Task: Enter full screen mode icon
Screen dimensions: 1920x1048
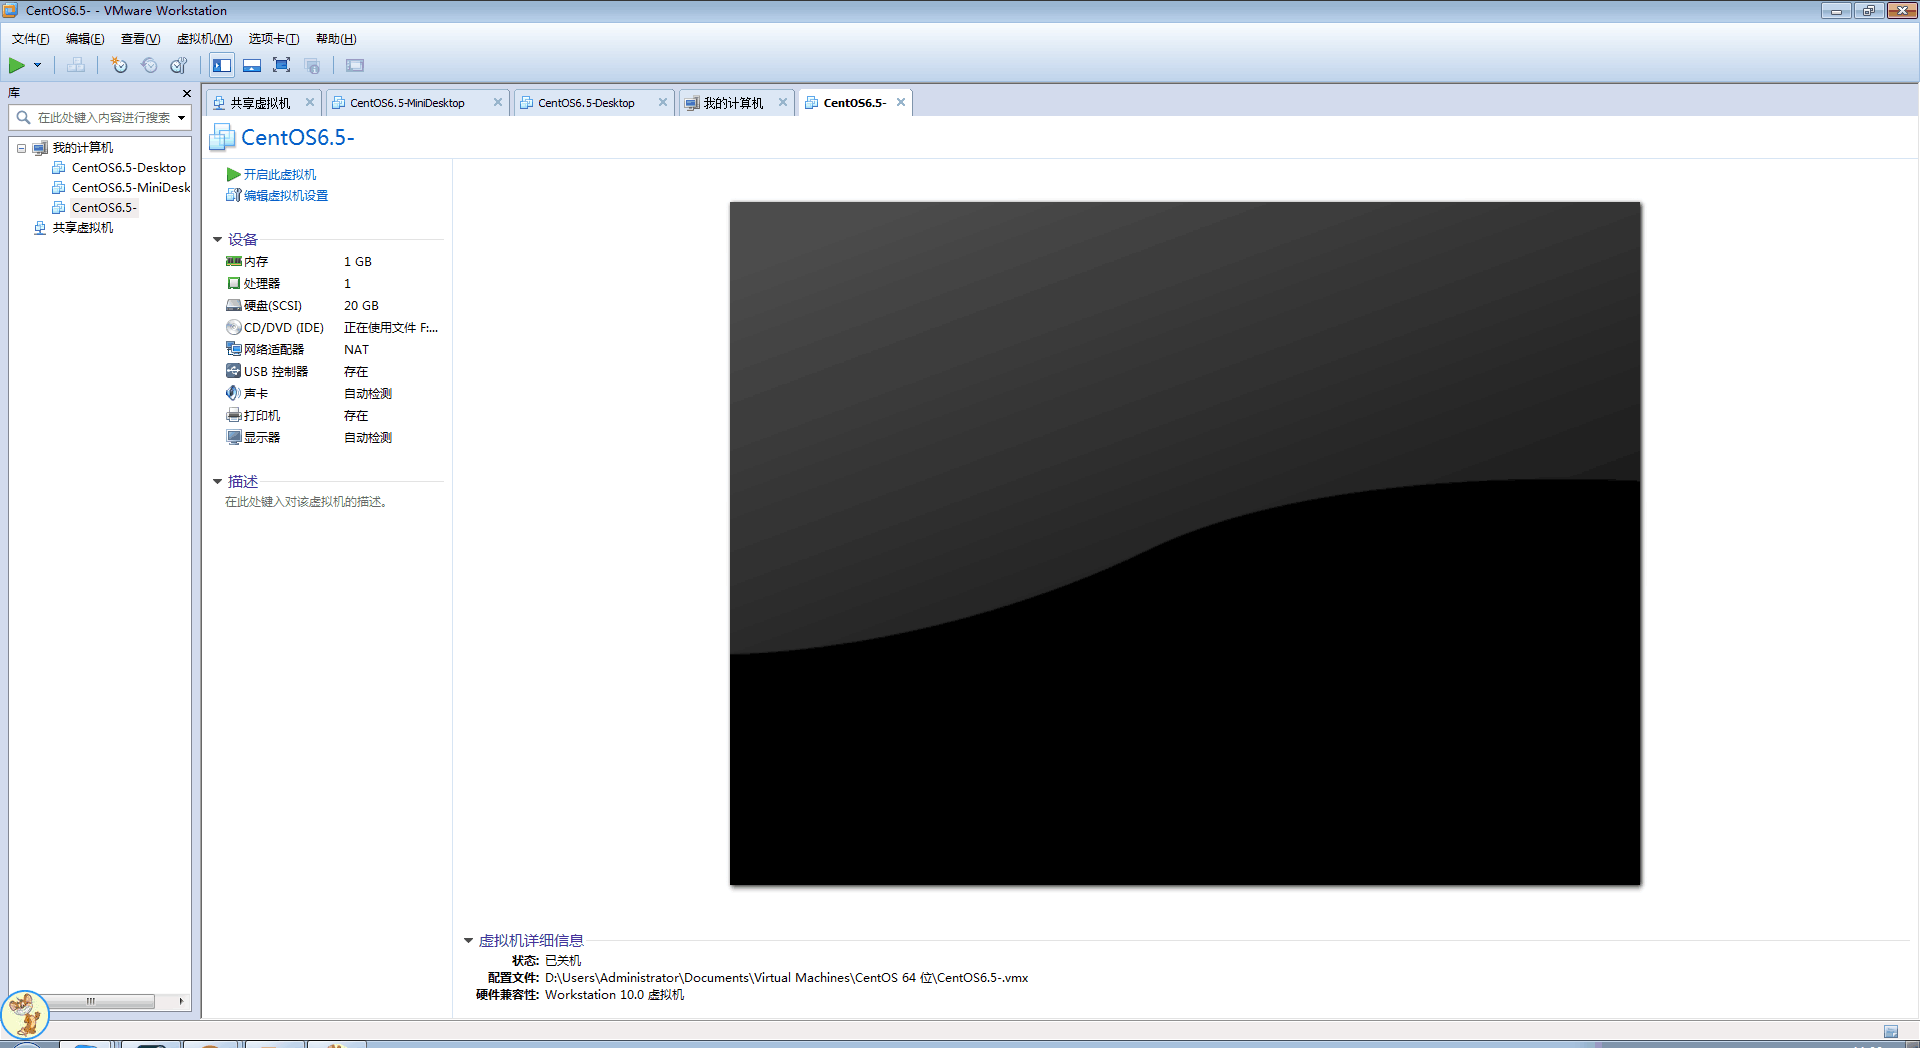Action: point(282,65)
